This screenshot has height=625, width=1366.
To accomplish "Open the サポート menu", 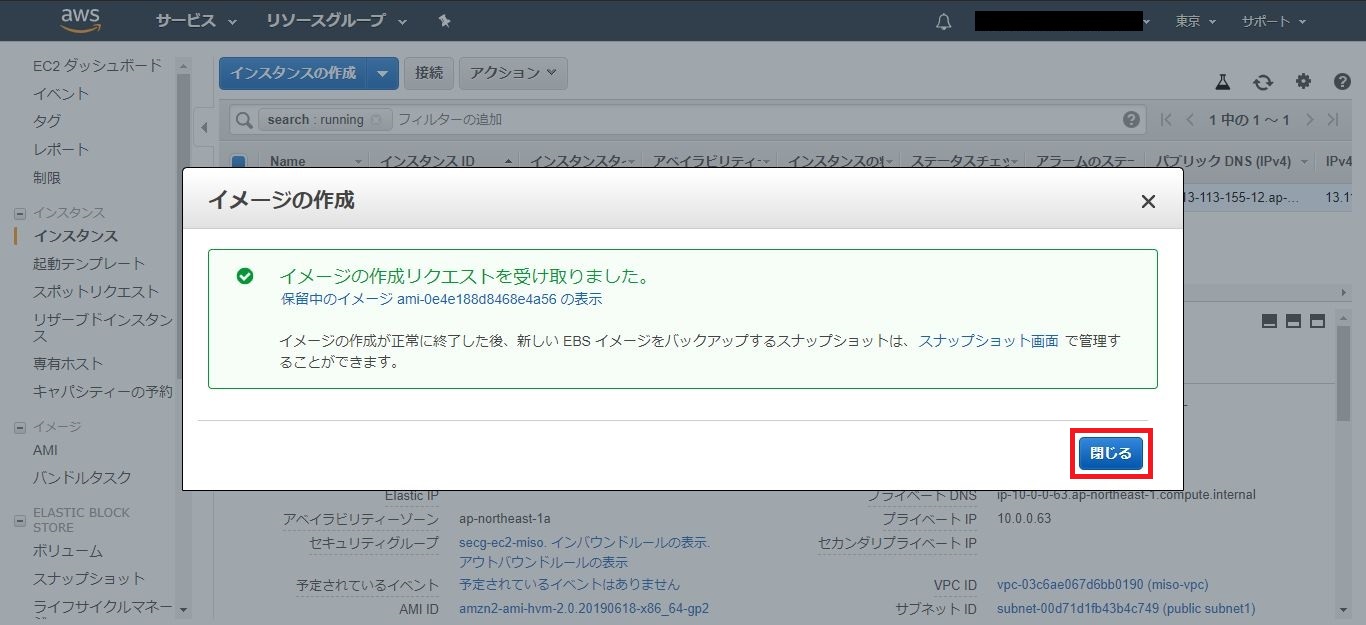I will click(x=1273, y=21).
